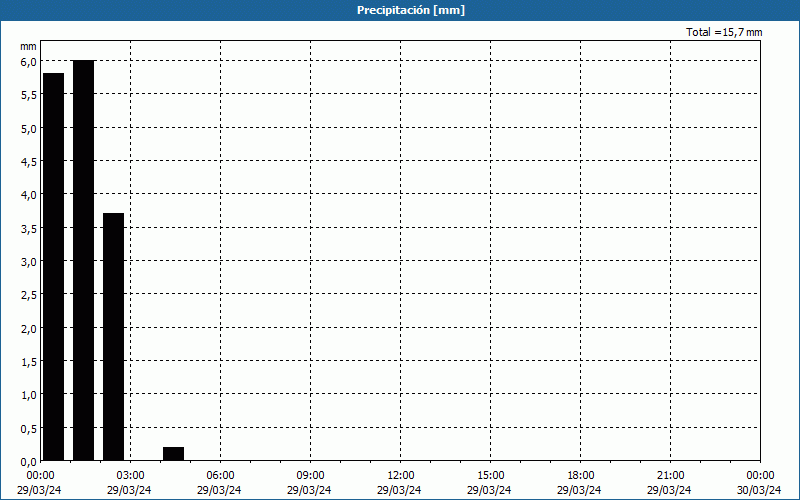
Task: Click the 0,5 y-axis value
Action: pyautogui.click(x=29, y=429)
